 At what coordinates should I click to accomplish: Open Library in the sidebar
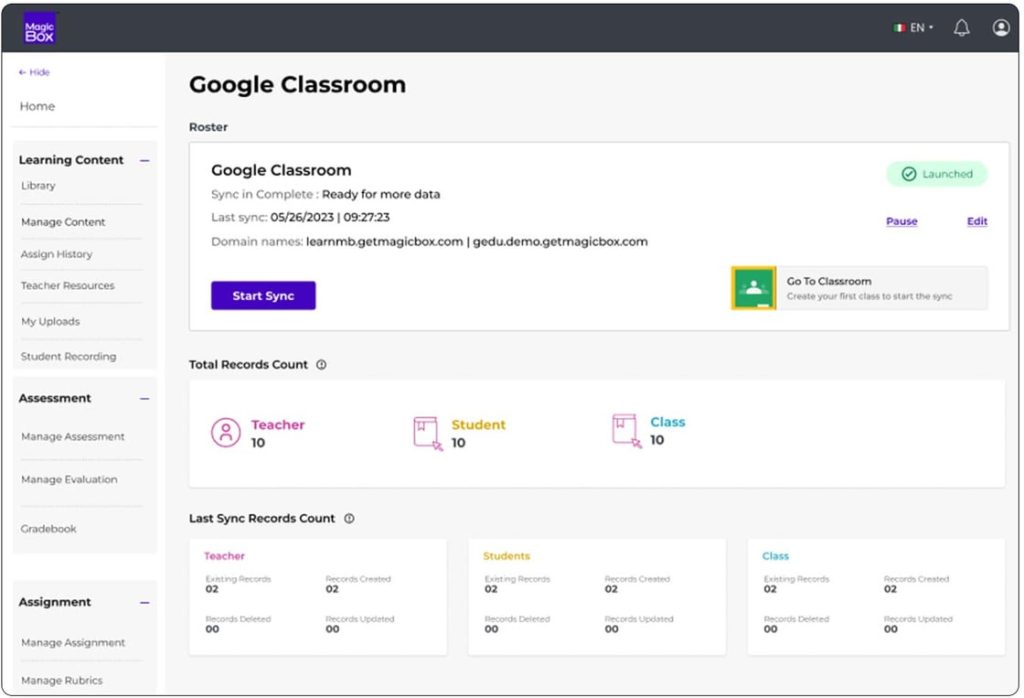coord(38,186)
